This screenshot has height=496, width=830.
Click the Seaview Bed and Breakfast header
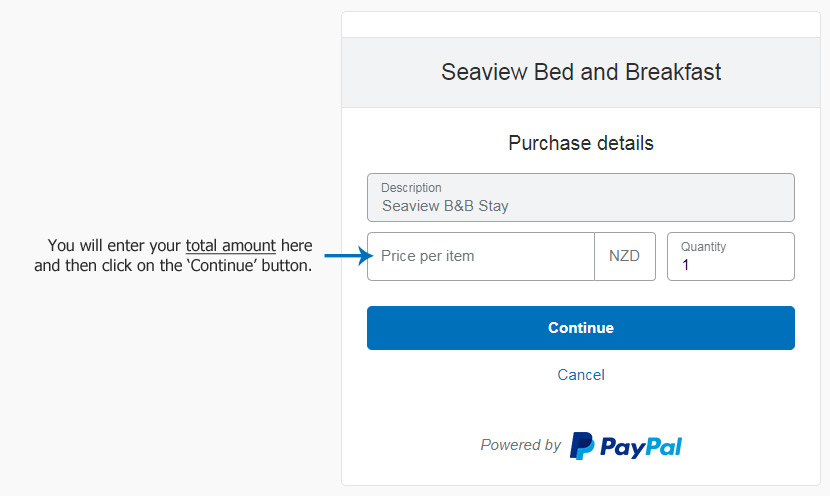(581, 72)
